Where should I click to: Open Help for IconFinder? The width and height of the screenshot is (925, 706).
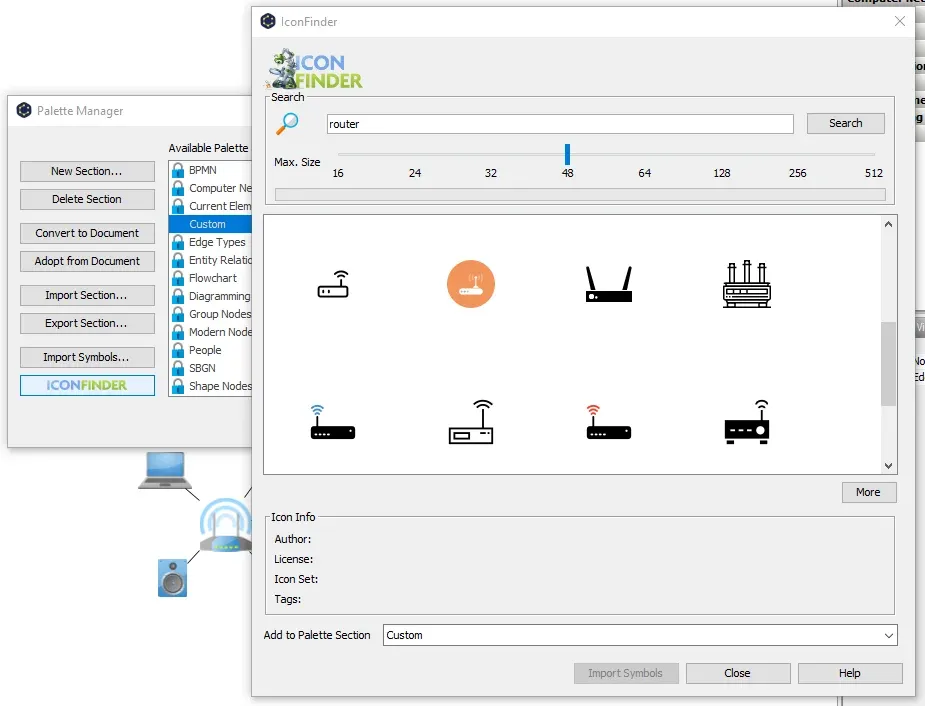pos(849,673)
